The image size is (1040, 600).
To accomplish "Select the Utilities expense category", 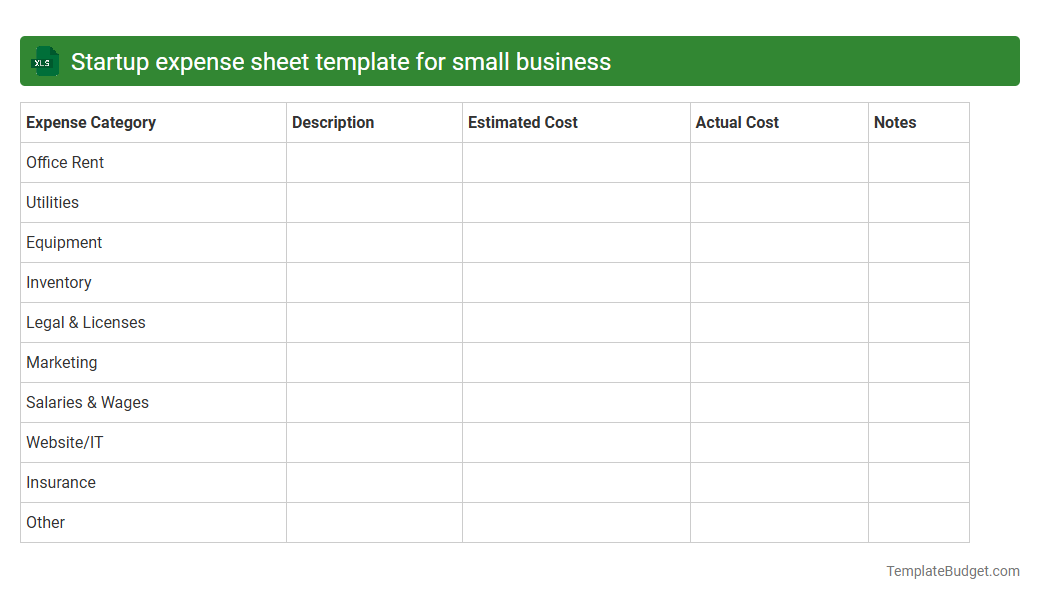I will click(52, 202).
